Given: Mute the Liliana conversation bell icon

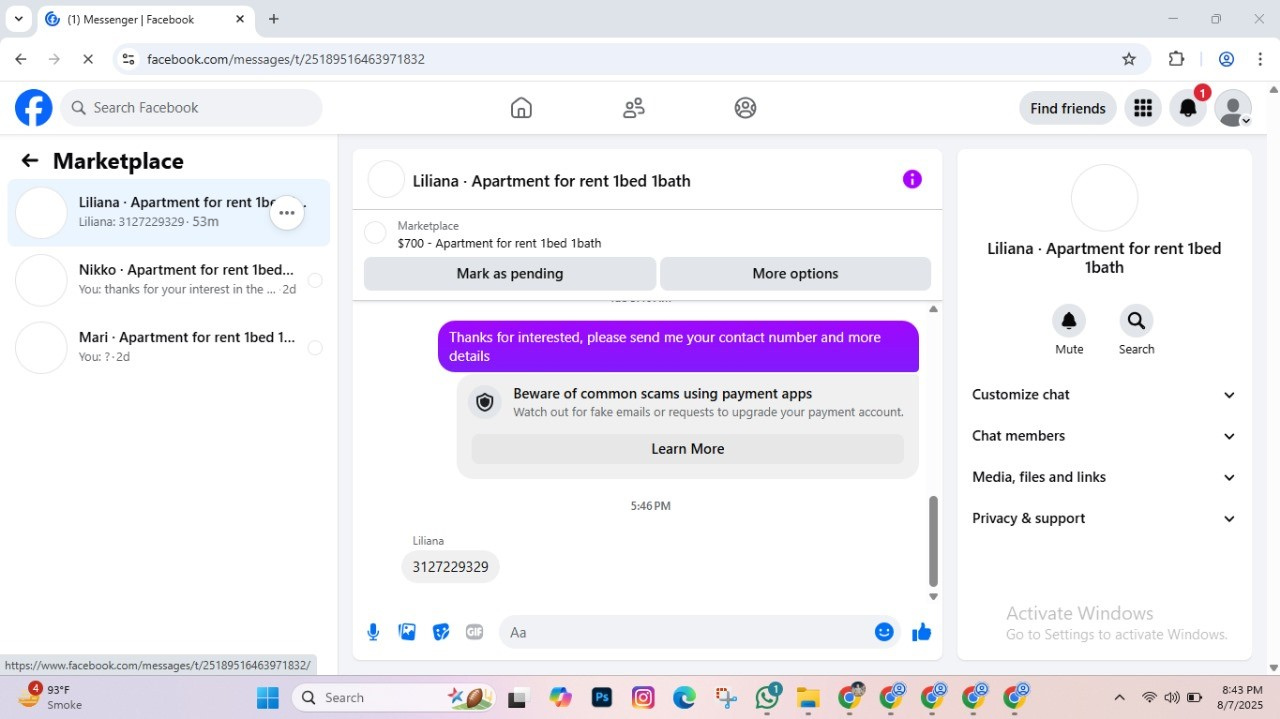Looking at the screenshot, I should click(x=1069, y=321).
